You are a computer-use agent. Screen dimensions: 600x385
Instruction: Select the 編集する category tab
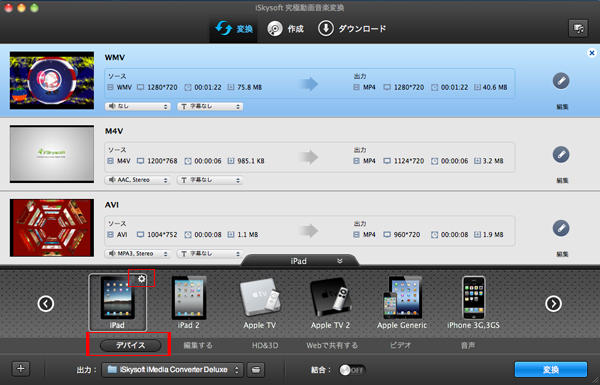[x=198, y=345]
